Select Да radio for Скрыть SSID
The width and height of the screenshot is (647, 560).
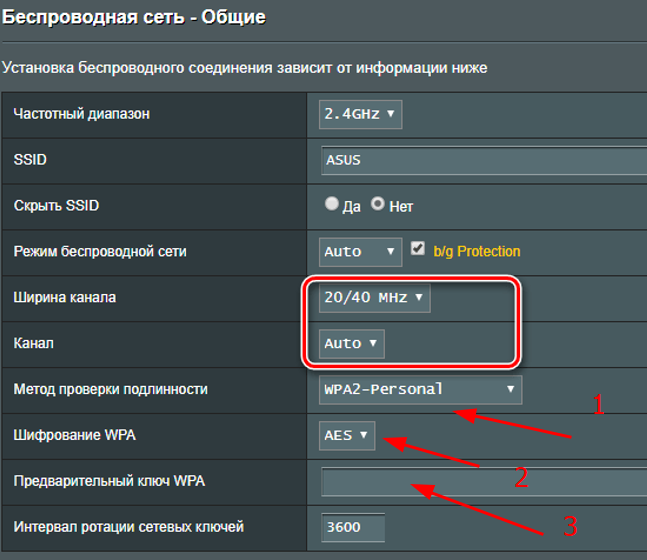tap(331, 204)
